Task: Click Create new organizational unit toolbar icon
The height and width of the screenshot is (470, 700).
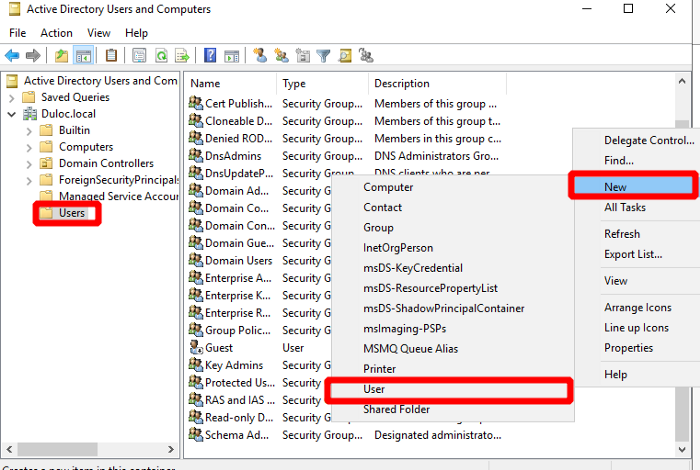Action: point(303,56)
